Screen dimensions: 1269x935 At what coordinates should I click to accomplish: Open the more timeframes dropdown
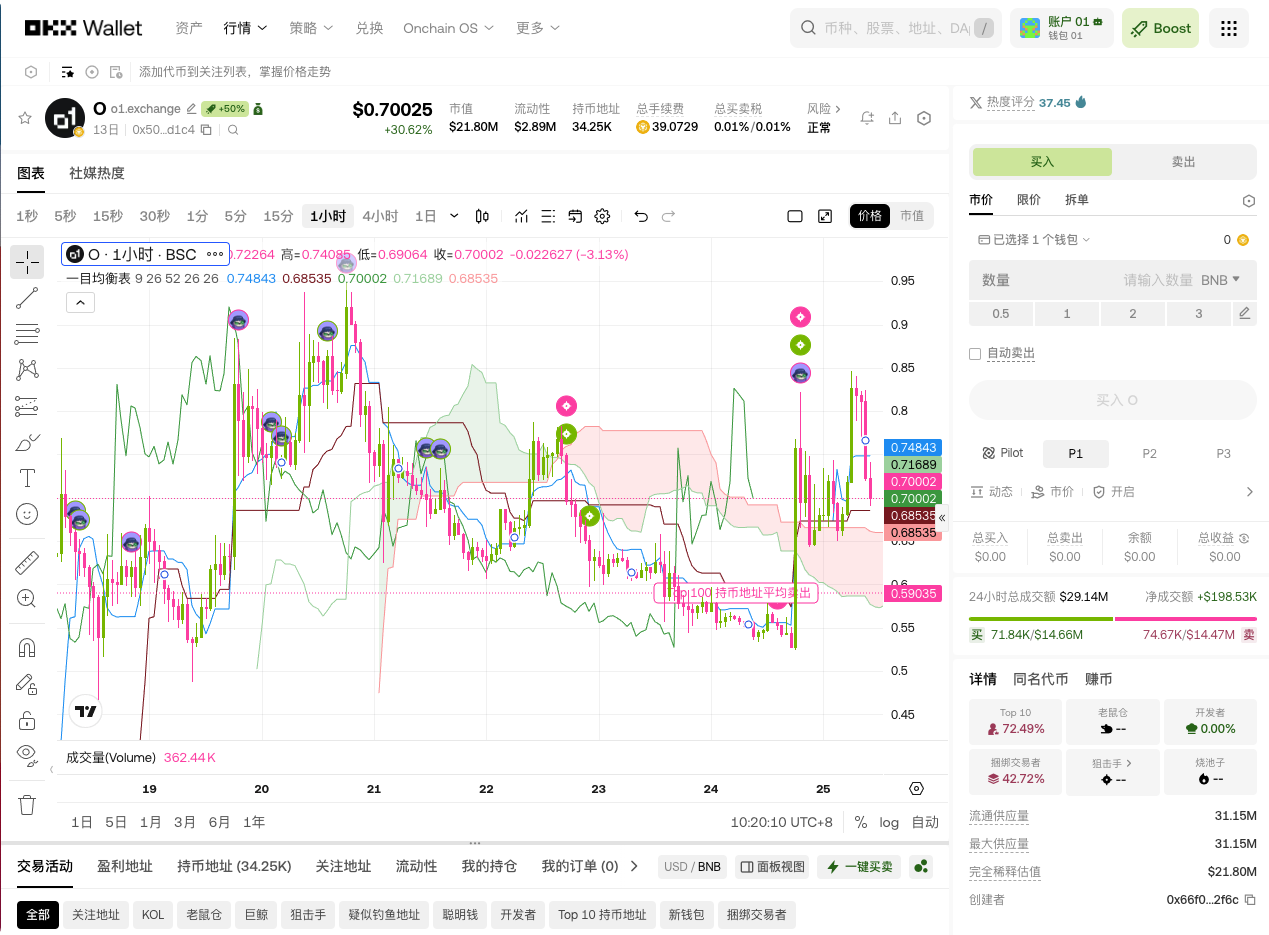[x=455, y=216]
